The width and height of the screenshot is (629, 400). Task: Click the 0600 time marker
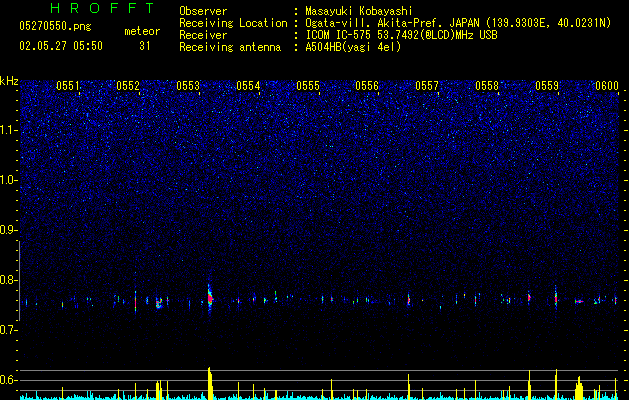[x=607, y=86]
